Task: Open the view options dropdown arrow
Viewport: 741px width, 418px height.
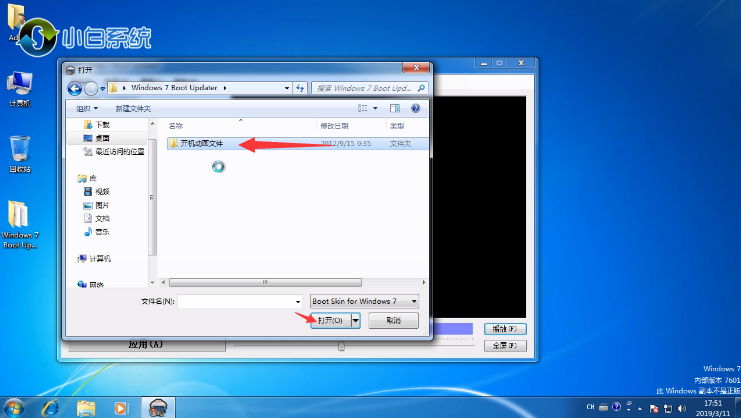Action: 375,108
